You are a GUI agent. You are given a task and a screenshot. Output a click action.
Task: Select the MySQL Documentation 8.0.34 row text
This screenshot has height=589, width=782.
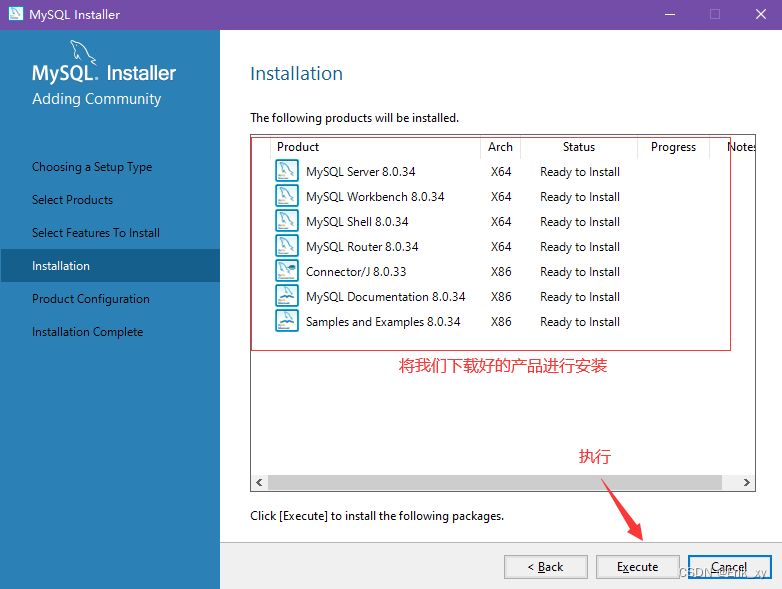pos(386,296)
